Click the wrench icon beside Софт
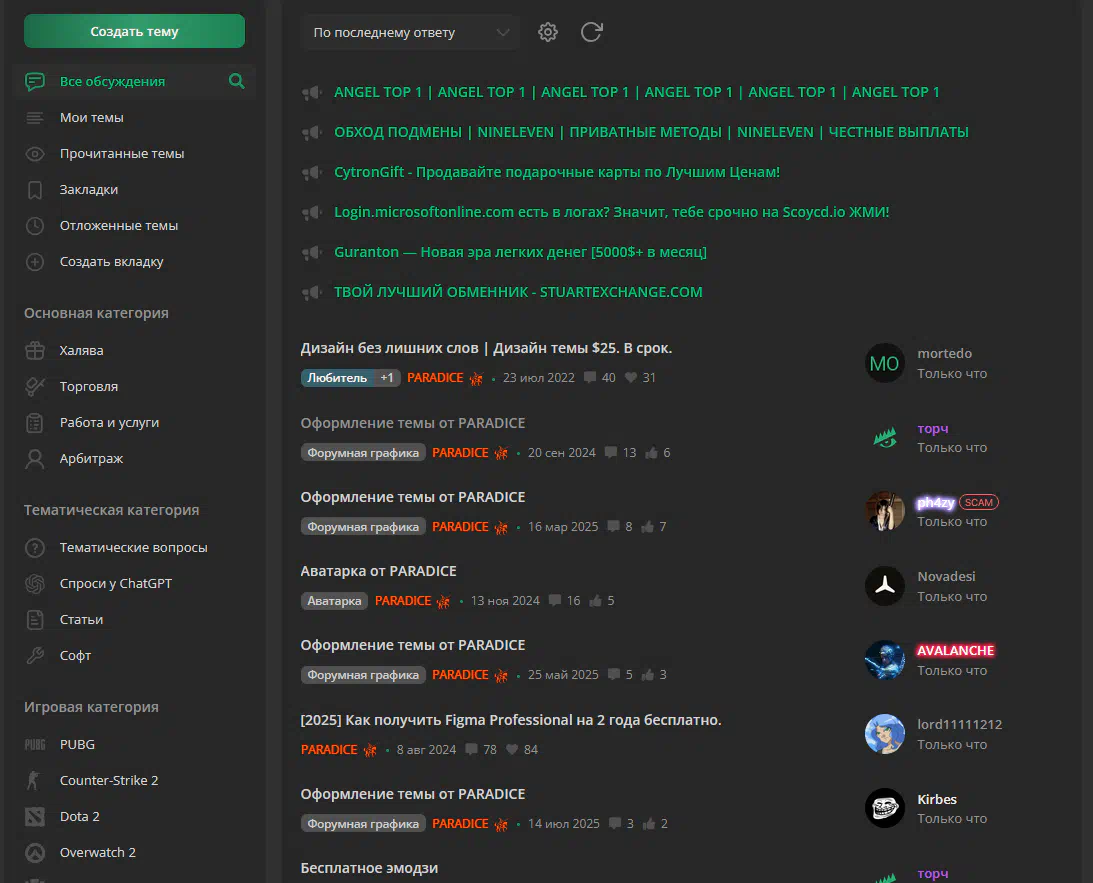Viewport: 1093px width, 883px height. (x=35, y=656)
